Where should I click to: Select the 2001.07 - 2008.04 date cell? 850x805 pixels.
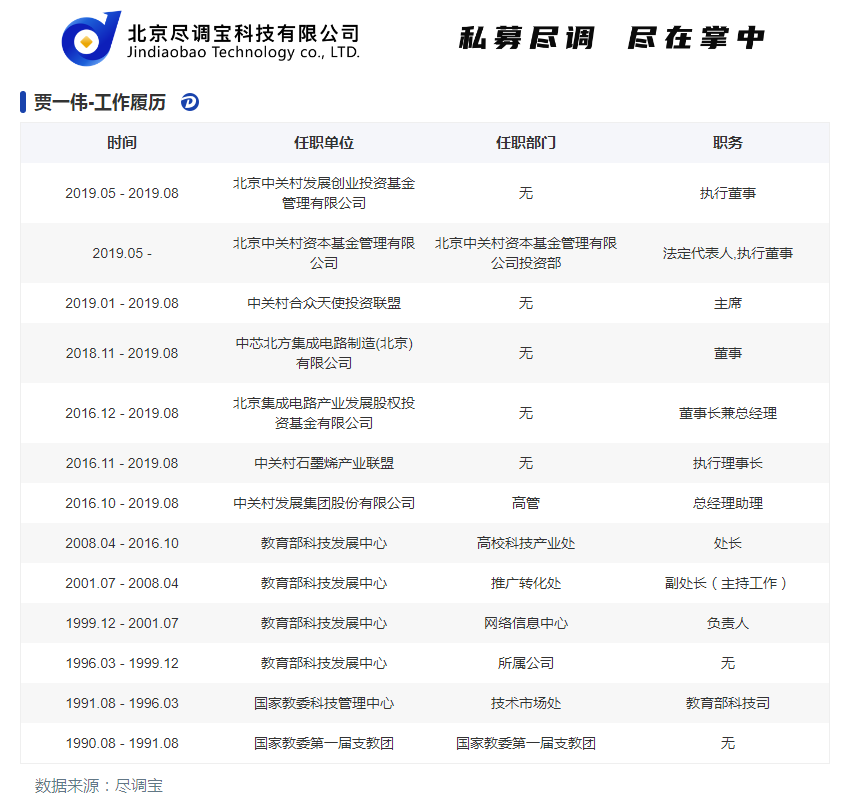click(122, 583)
